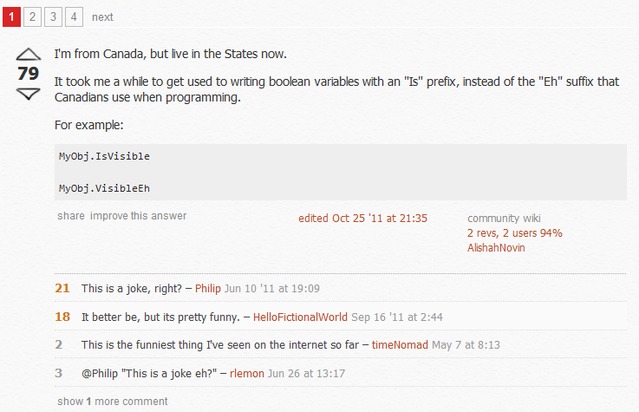Open Philip's user profile
This screenshot has width=639, height=412.
(208, 289)
